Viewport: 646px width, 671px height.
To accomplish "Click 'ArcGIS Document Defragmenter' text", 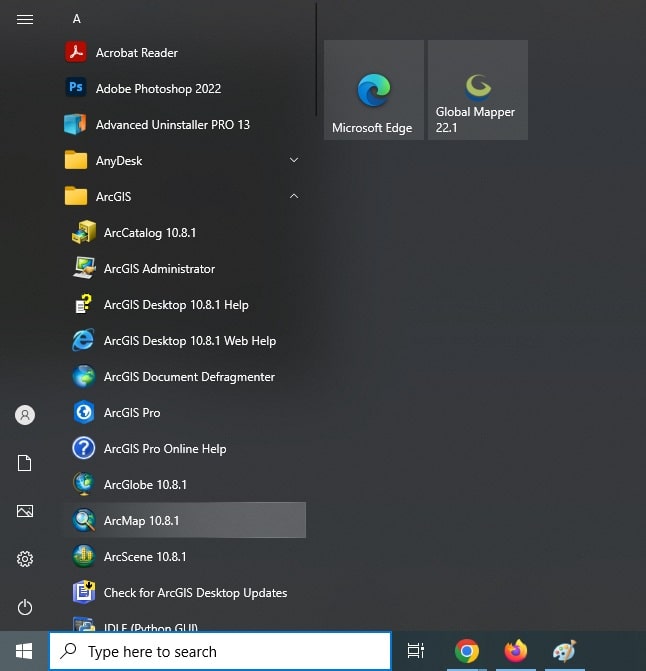I will click(189, 377).
